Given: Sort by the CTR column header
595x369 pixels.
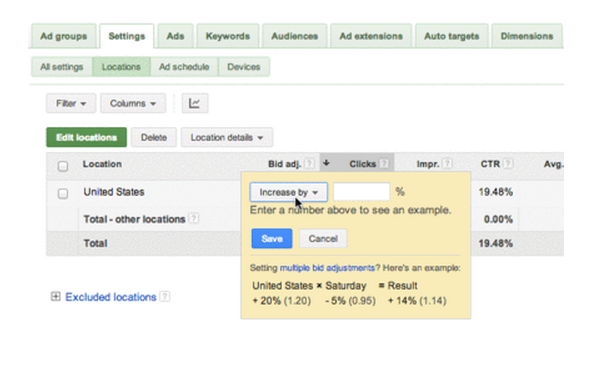Looking at the screenshot, I should (490, 164).
